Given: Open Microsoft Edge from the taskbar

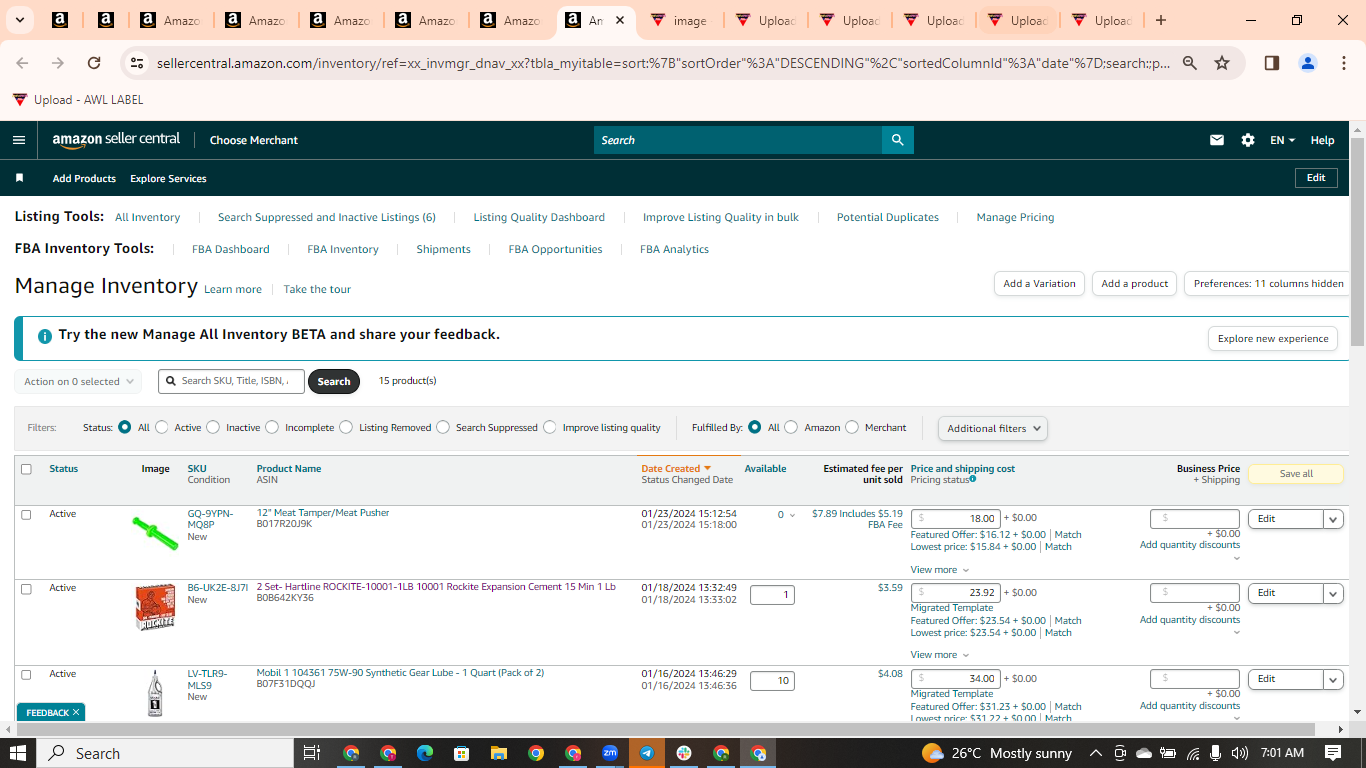Looking at the screenshot, I should [x=424, y=753].
